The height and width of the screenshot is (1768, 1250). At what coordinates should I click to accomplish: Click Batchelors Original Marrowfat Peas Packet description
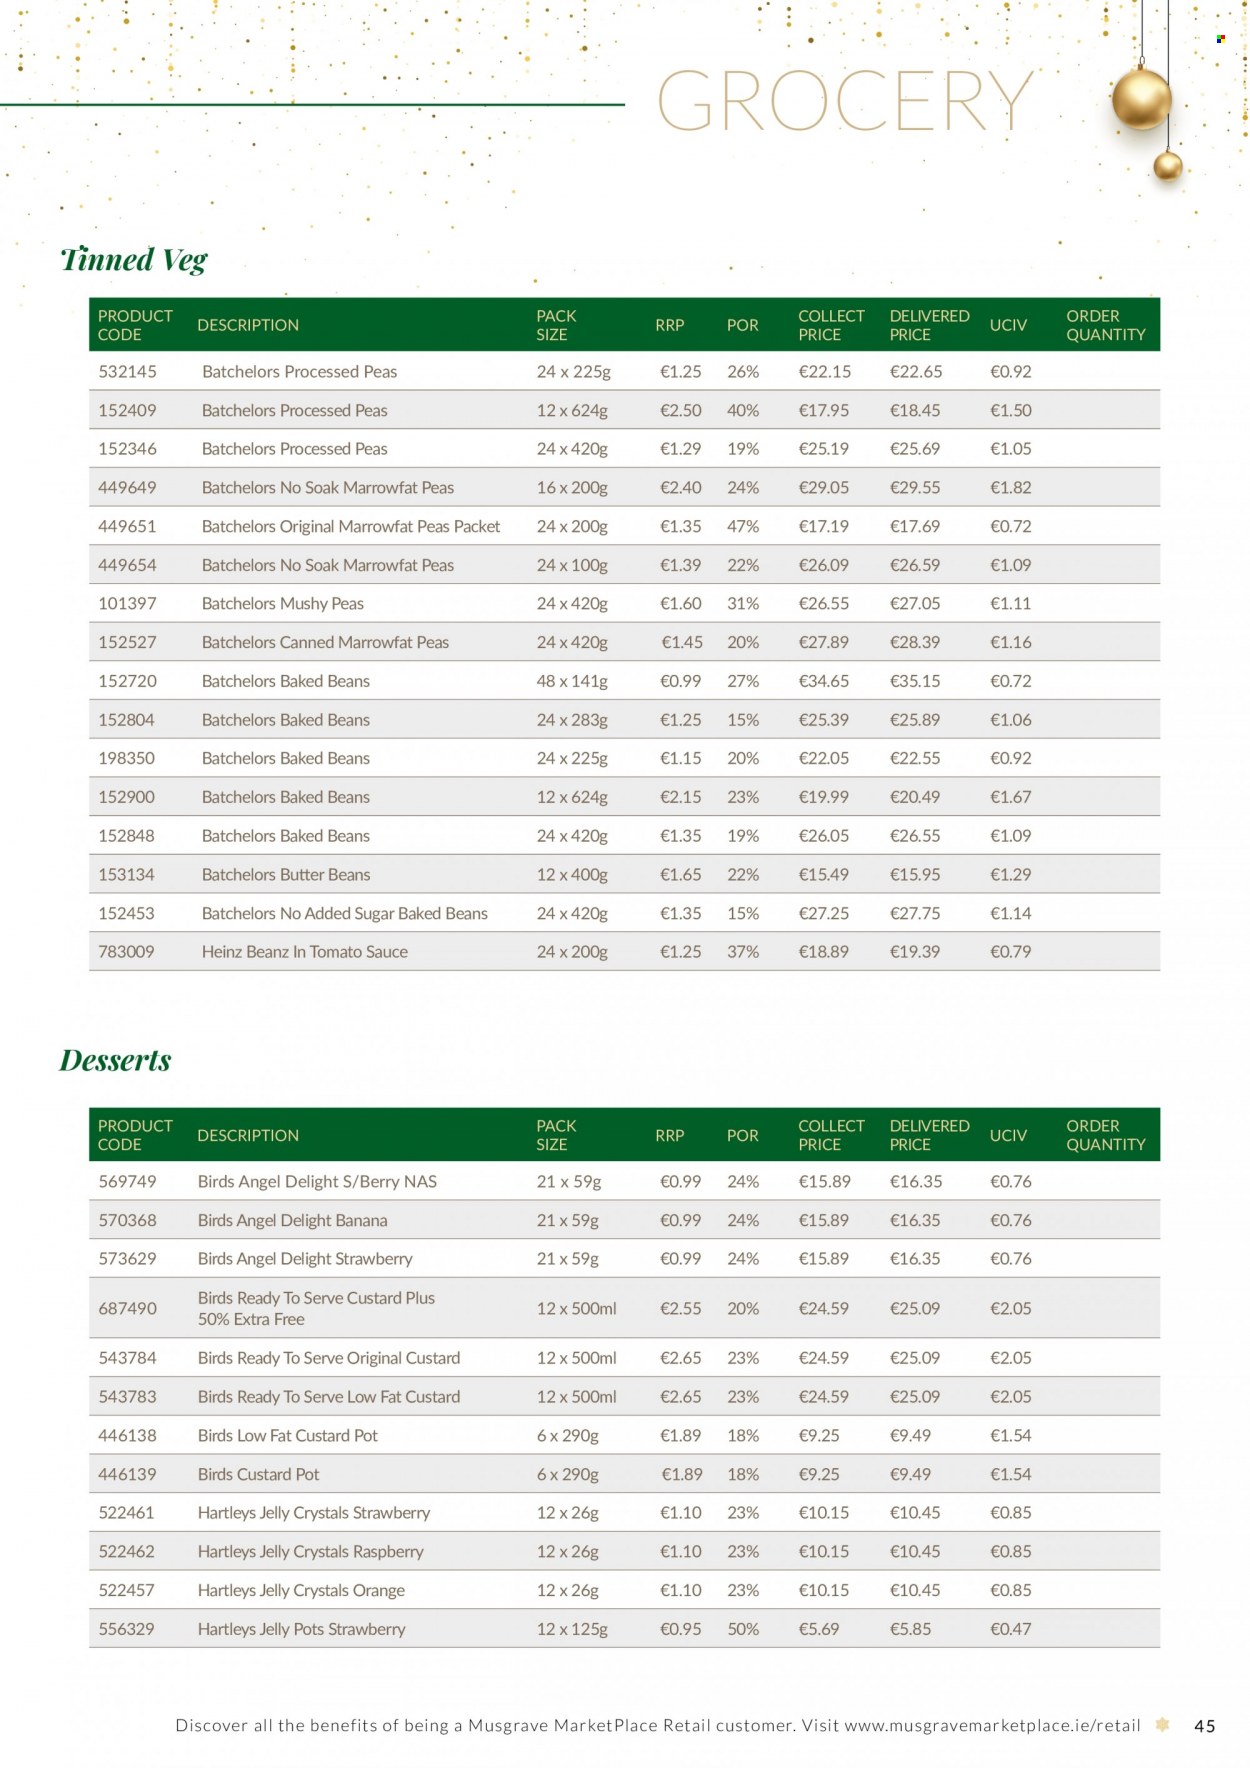pos(351,527)
